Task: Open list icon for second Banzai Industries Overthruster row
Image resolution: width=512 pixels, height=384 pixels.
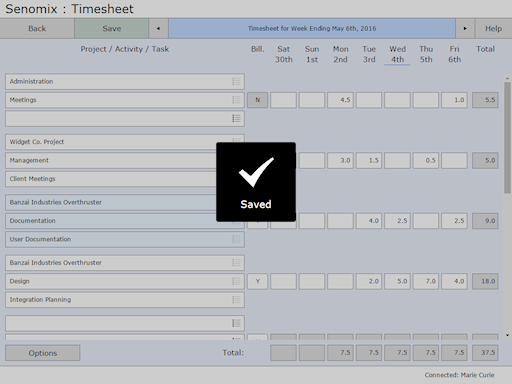Action: click(x=236, y=263)
